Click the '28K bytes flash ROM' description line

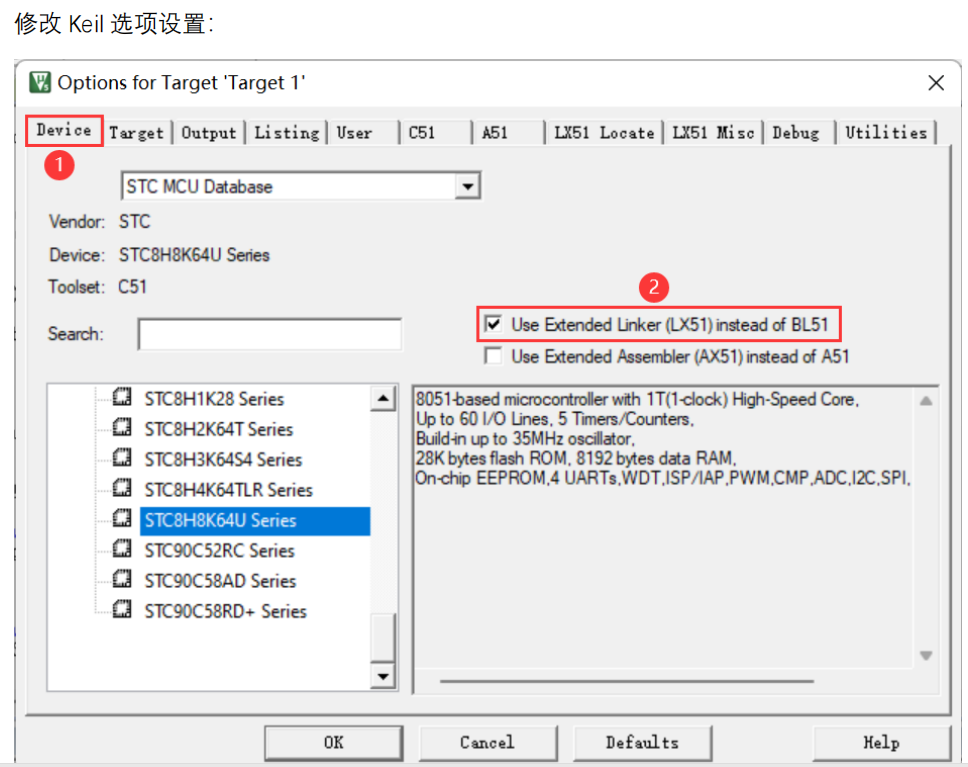(575, 458)
